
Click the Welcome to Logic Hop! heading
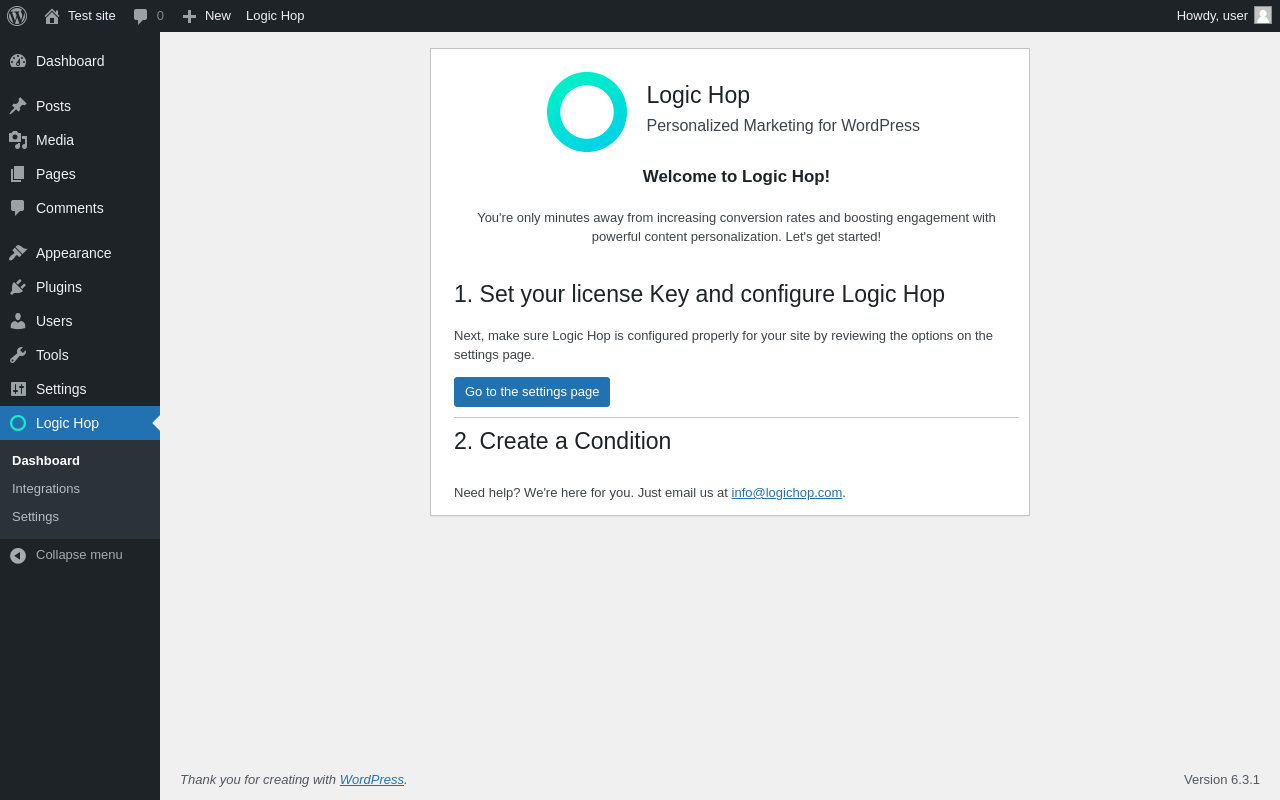[736, 177]
